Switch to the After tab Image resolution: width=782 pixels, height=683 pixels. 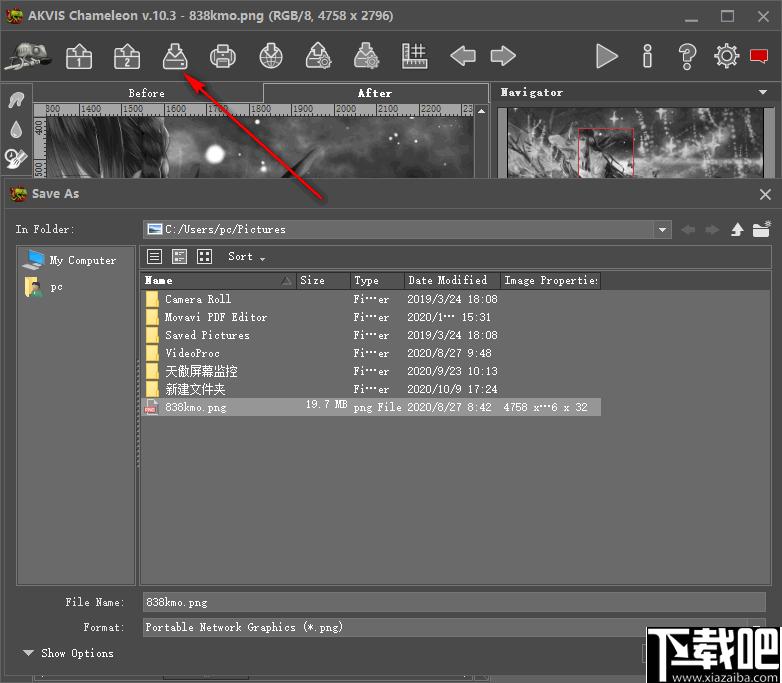tap(375, 93)
